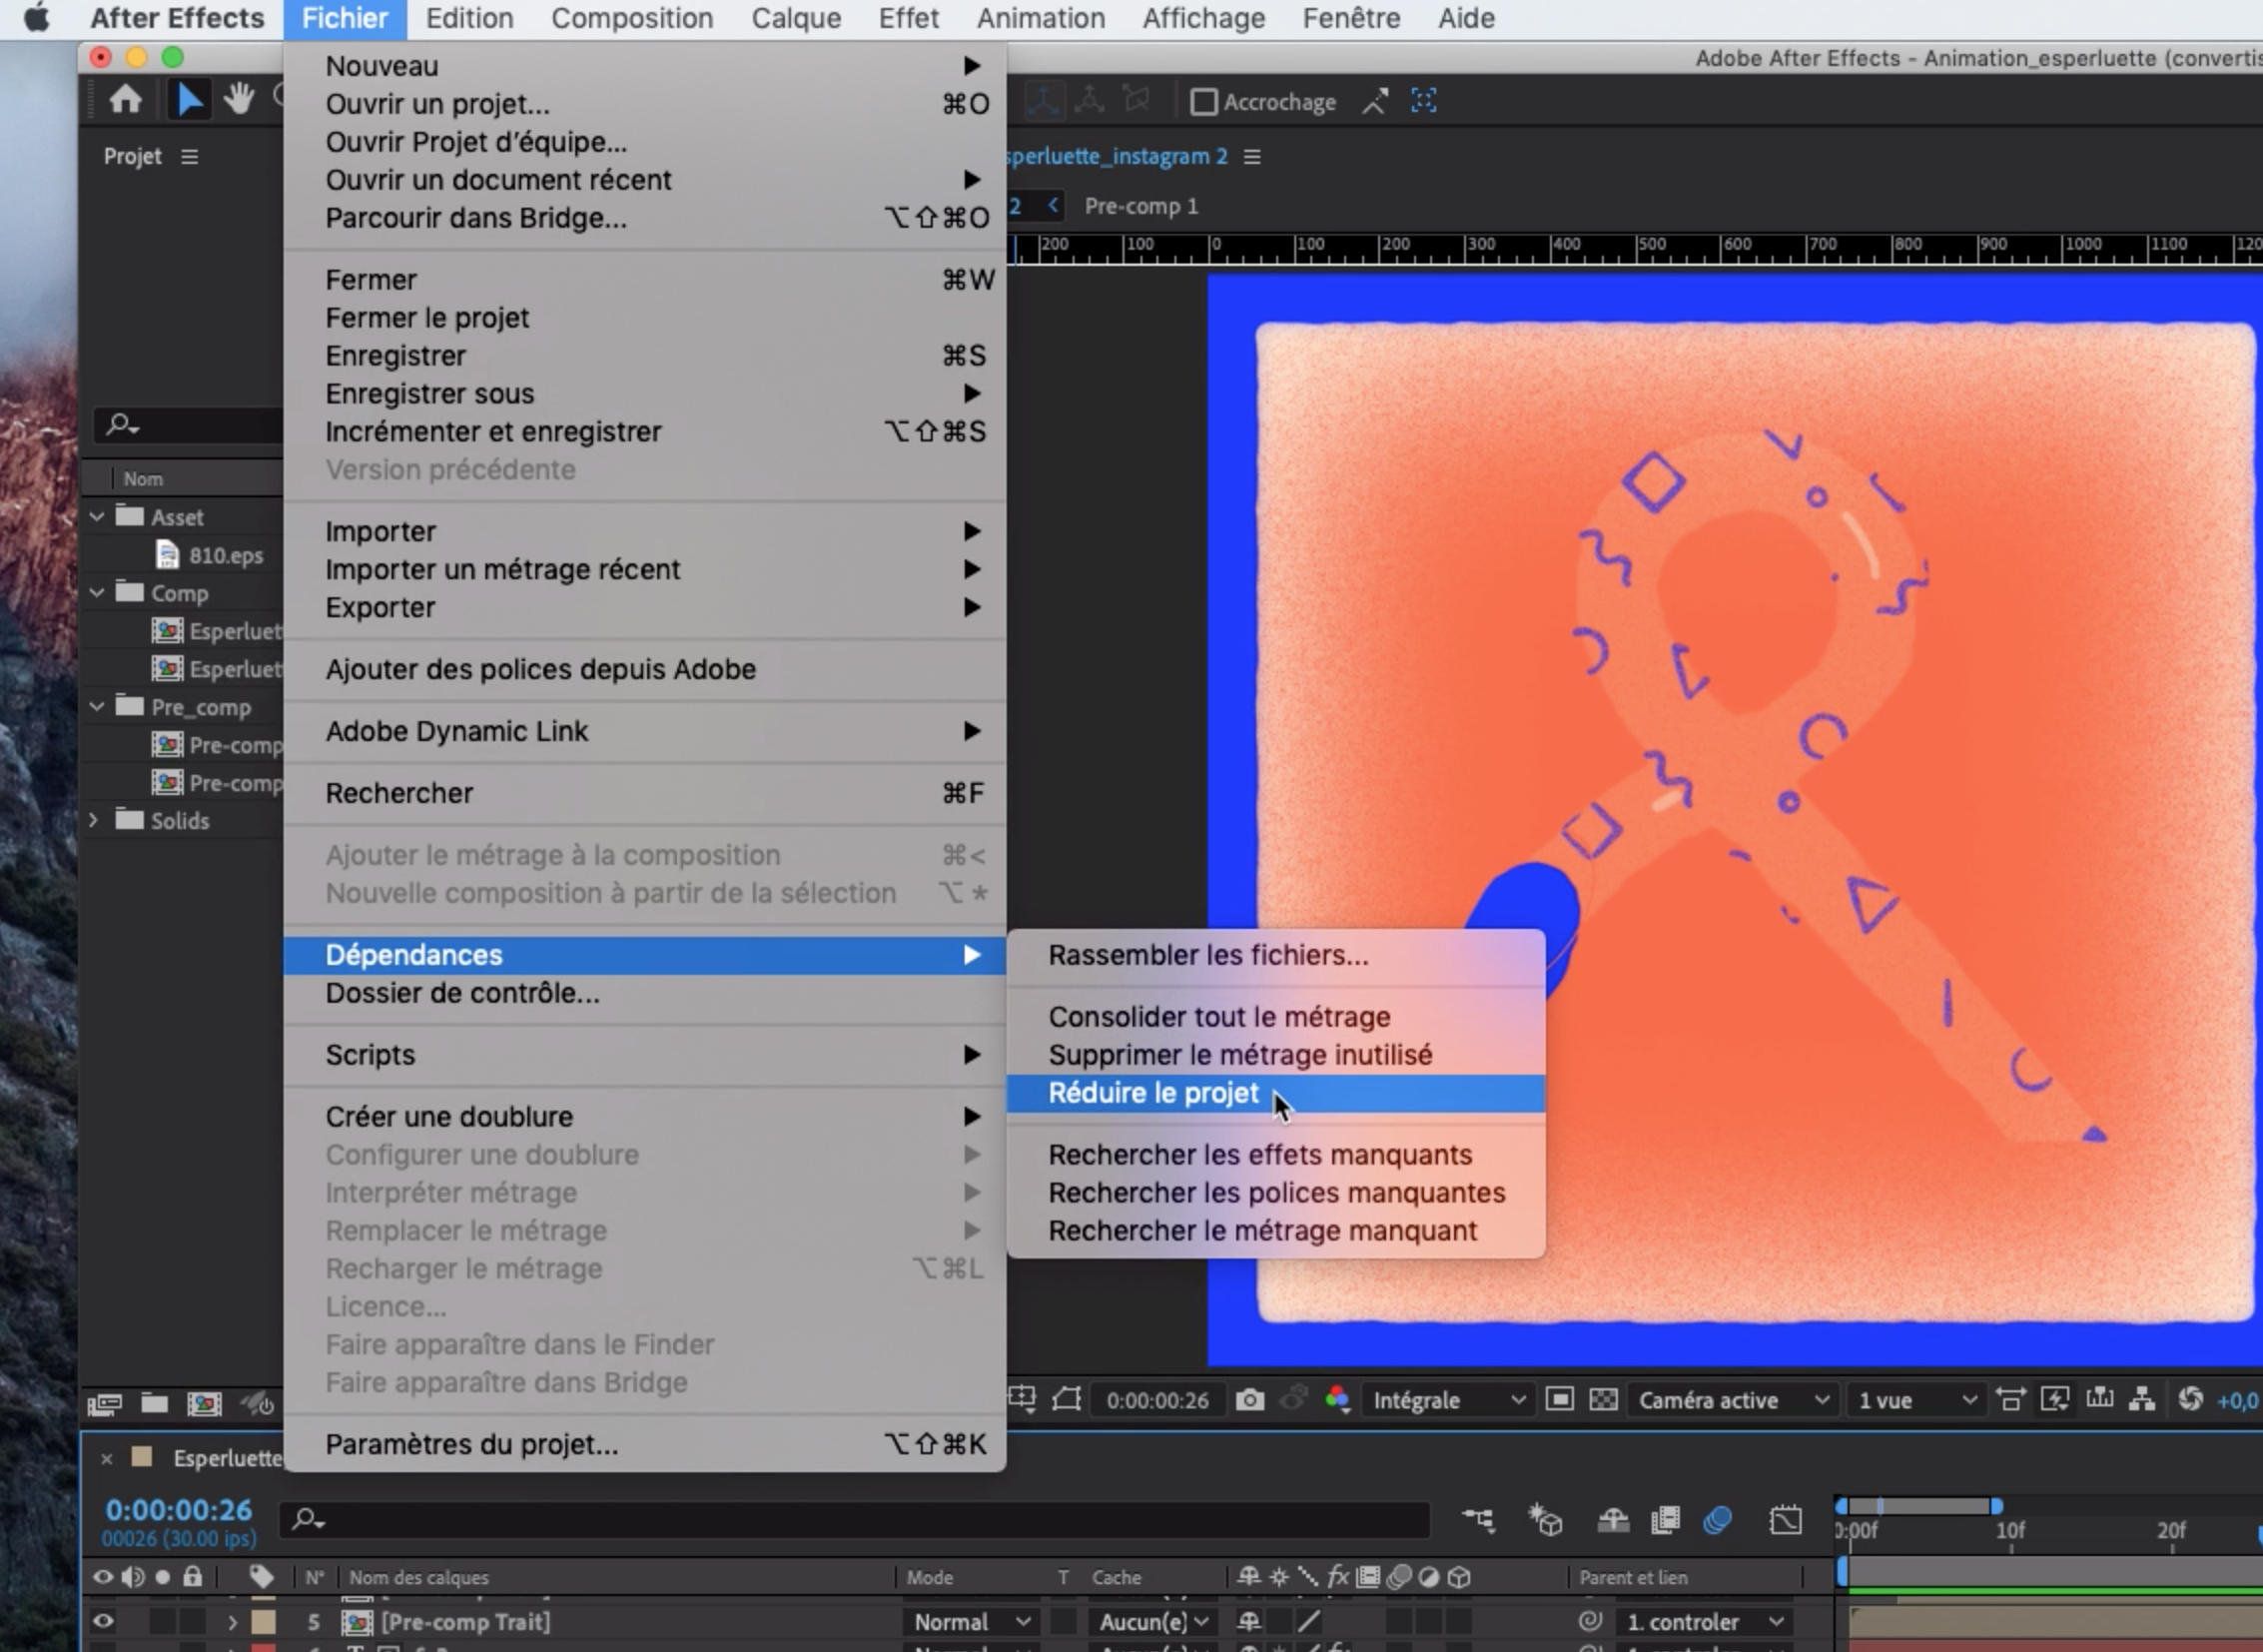
Task: Open the 1. controler parent dropdown
Action: [1704, 1621]
